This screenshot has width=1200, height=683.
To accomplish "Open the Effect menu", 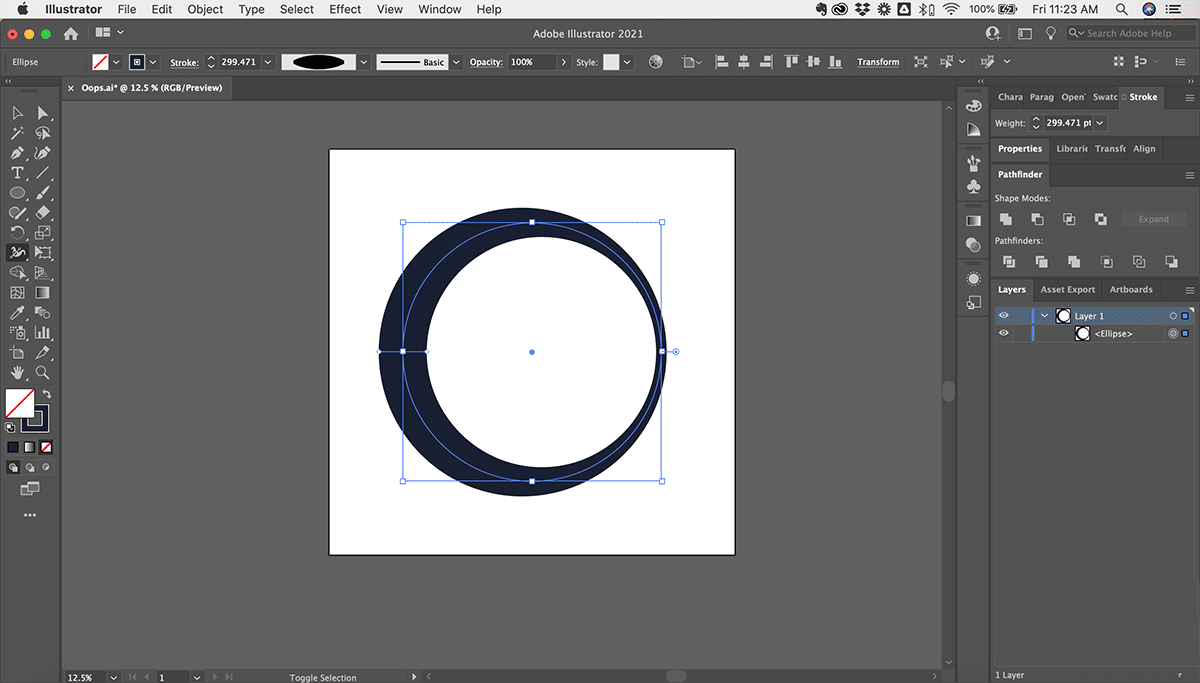I will point(345,9).
